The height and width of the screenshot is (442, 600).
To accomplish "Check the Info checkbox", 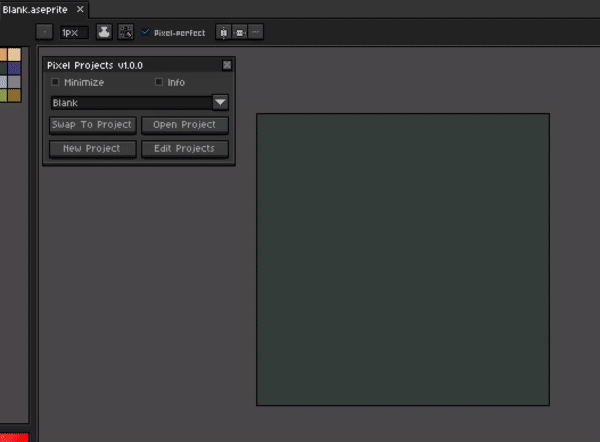I will coord(159,82).
